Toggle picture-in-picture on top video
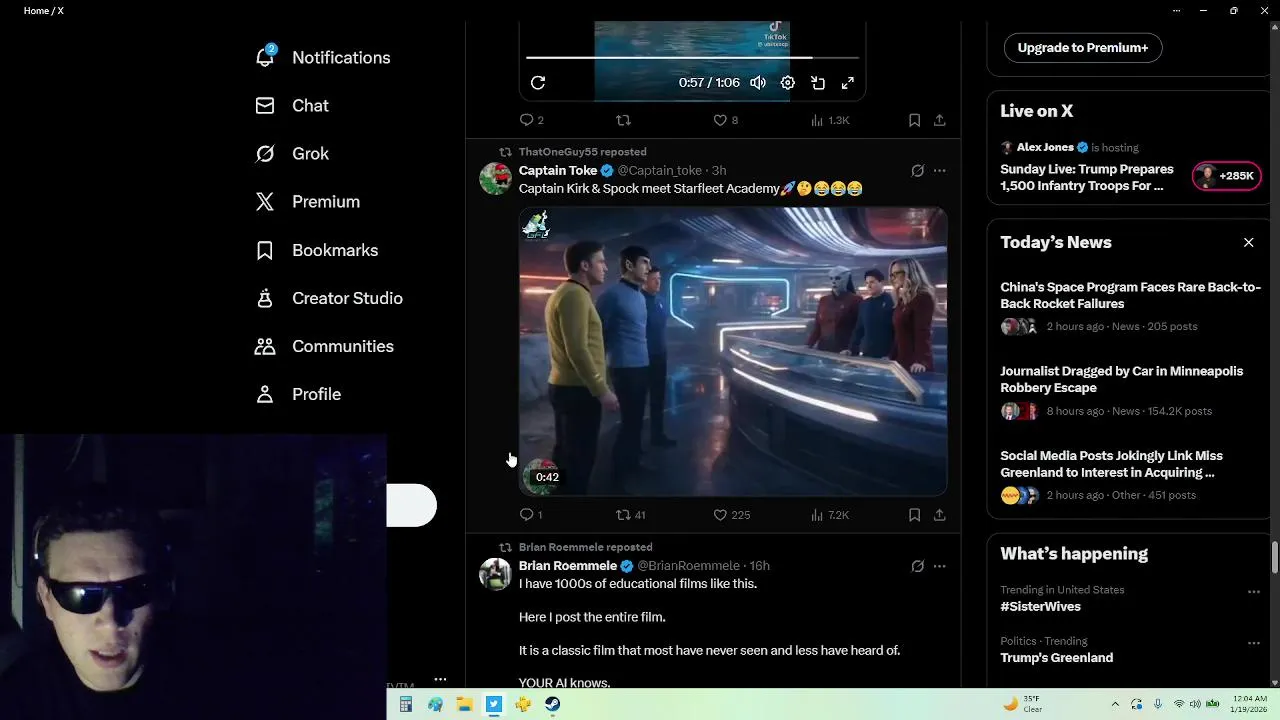This screenshot has height=720, width=1280. click(818, 83)
